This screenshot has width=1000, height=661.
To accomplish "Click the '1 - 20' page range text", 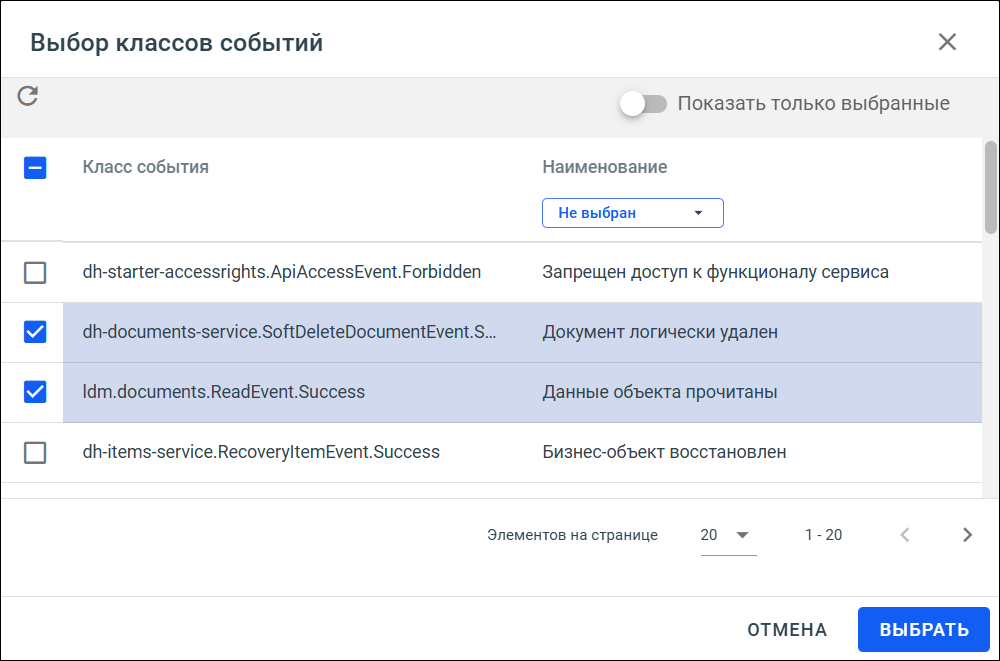I will click(823, 535).
